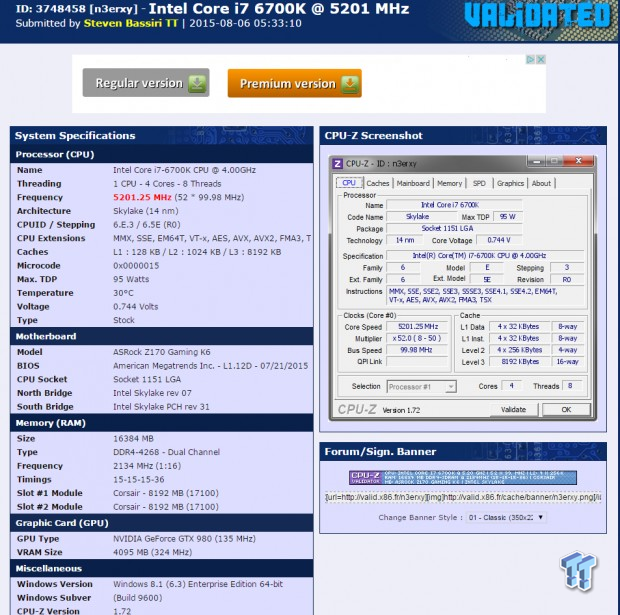
Task: Click the Validate button in CPU-Z
Action: pos(514,409)
